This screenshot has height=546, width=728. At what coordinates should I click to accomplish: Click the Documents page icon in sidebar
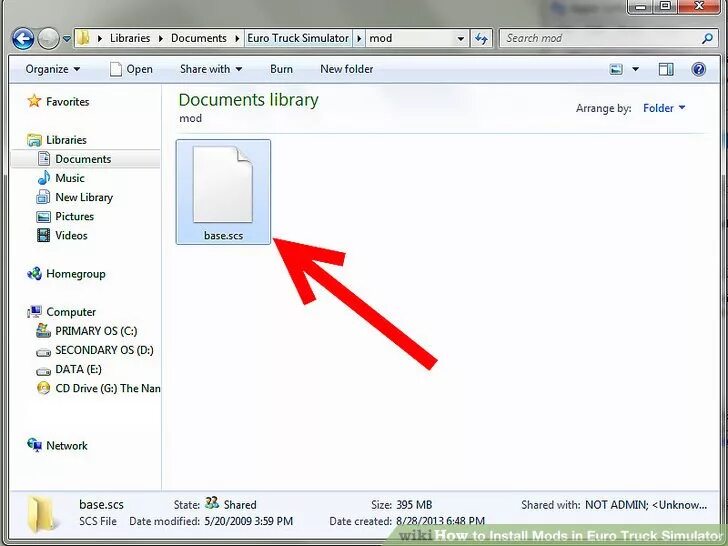[44, 159]
